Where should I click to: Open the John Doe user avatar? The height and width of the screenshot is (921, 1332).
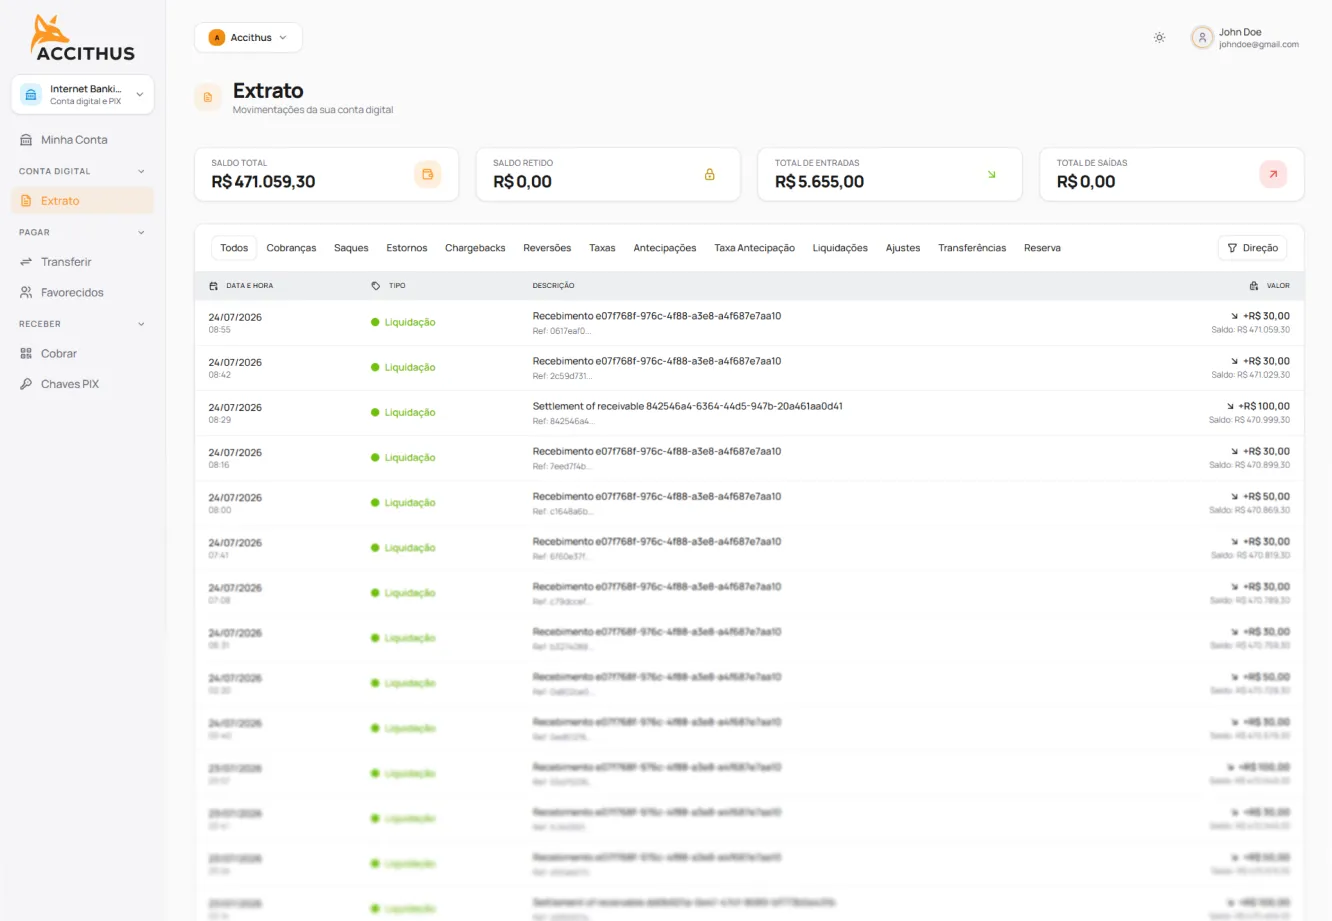coord(1202,38)
